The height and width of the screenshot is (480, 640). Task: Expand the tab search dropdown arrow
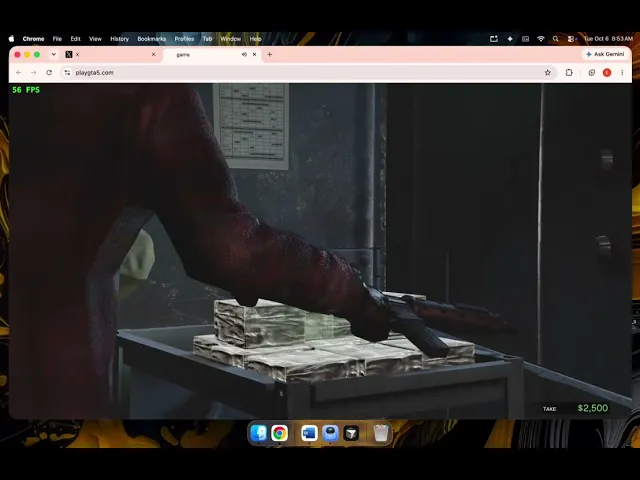tap(53, 54)
